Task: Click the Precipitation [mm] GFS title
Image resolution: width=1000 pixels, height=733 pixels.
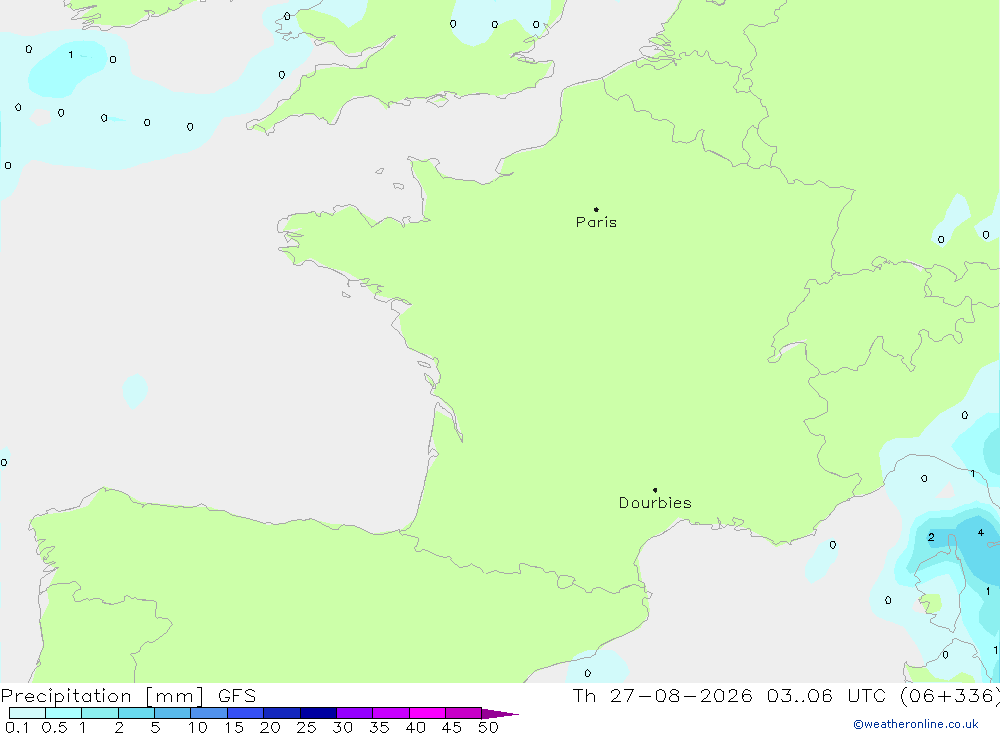Action: pyautogui.click(x=129, y=695)
